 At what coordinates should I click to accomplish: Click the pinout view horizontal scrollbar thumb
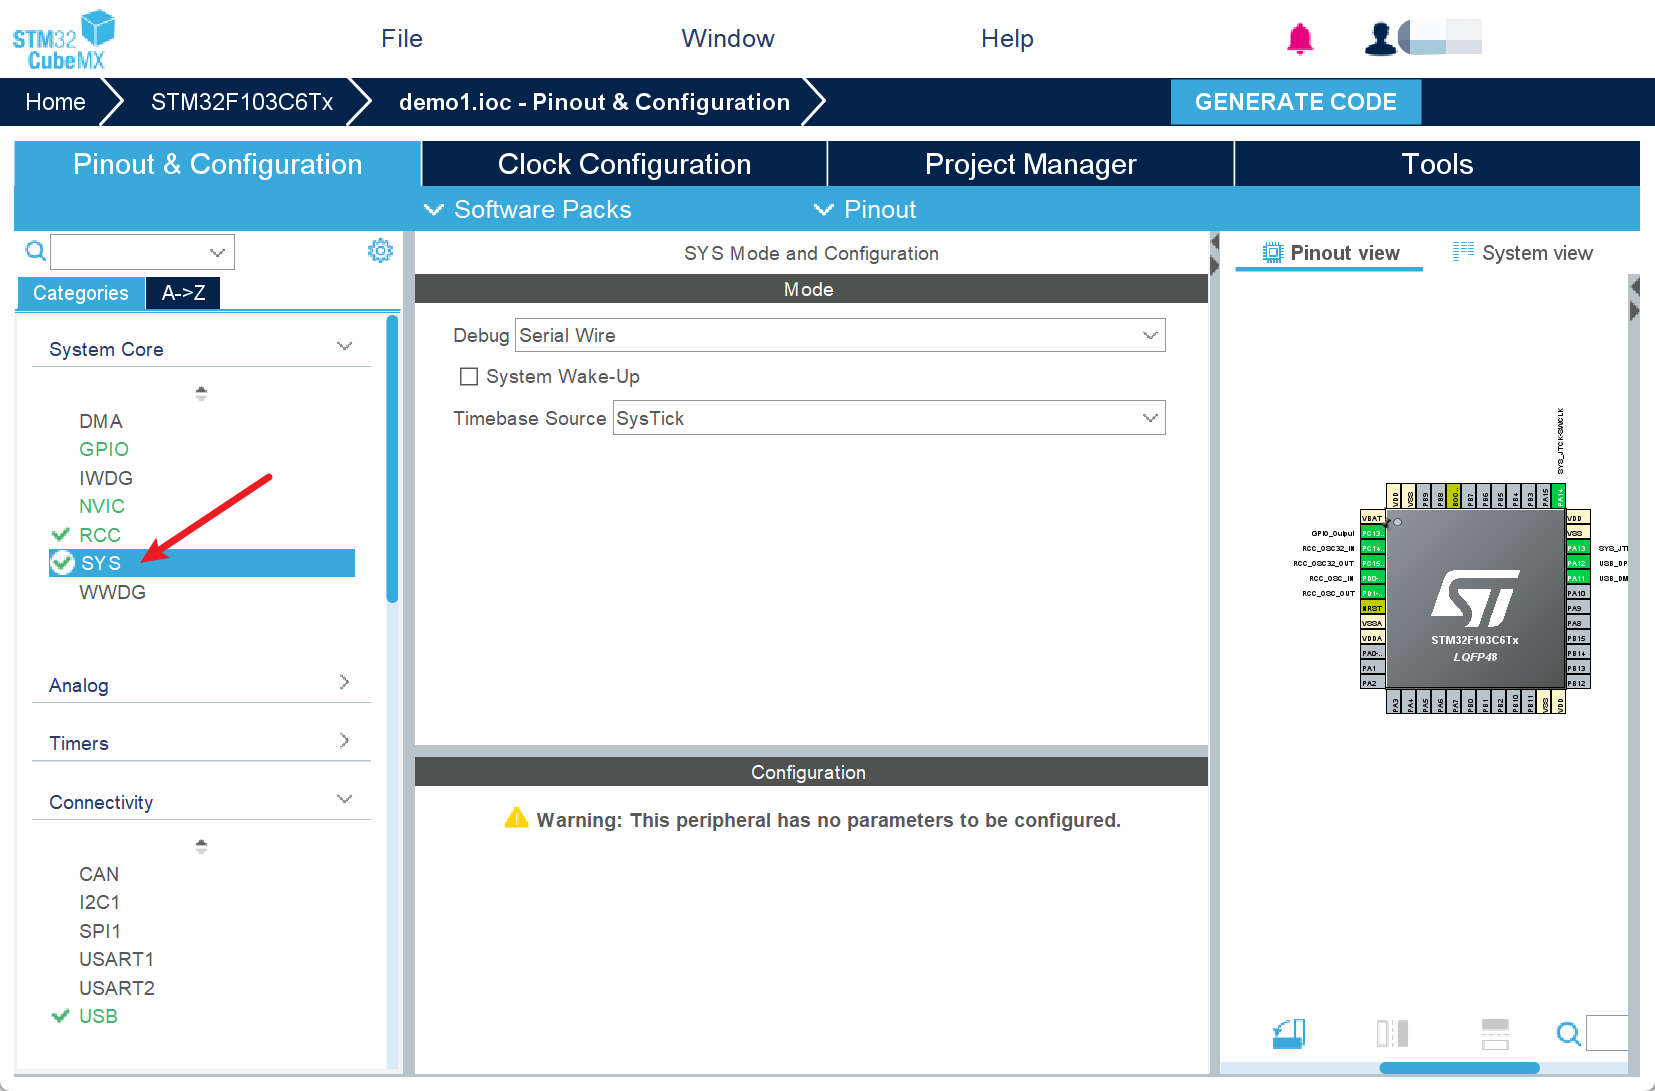(1459, 1068)
